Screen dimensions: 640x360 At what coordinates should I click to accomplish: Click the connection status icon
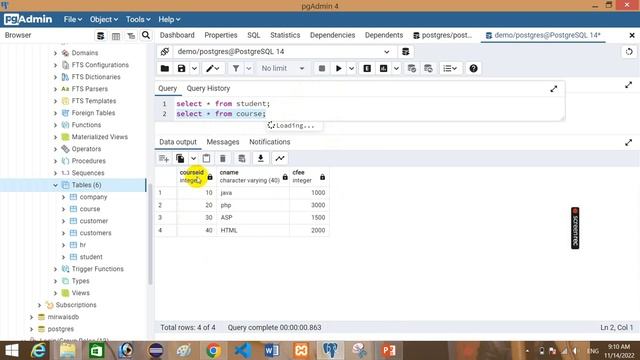click(x=165, y=51)
